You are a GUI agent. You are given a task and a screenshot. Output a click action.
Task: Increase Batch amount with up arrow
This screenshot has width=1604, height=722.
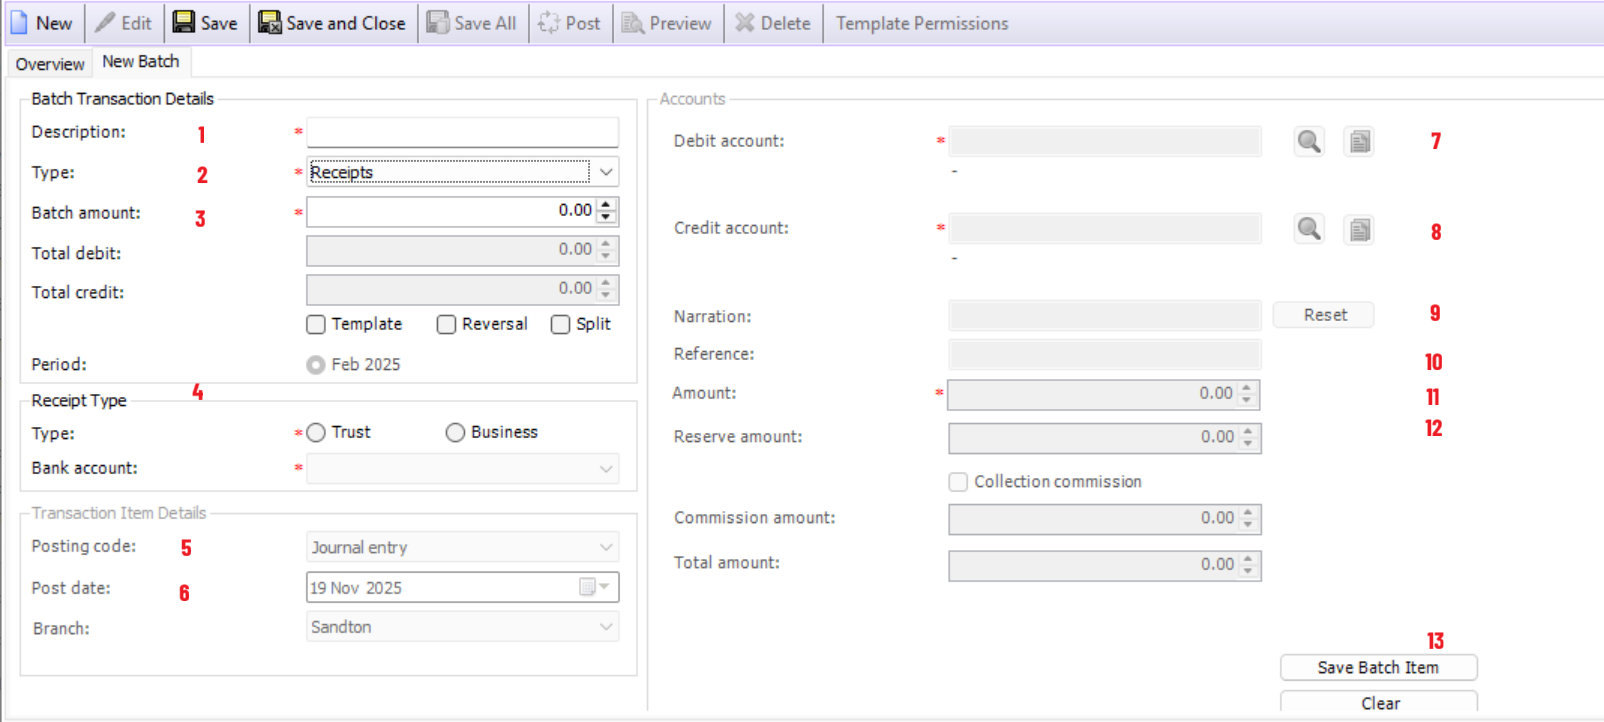pos(606,205)
